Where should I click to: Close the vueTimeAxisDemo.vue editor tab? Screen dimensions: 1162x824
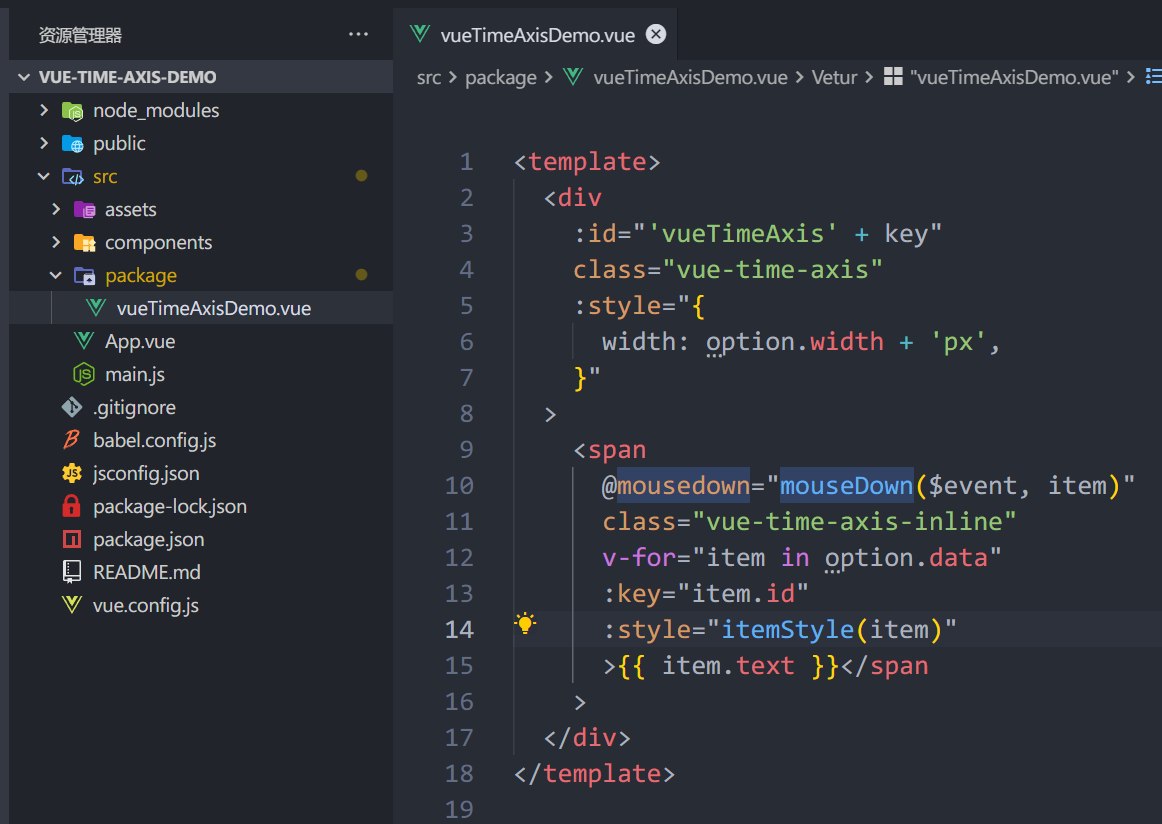tap(656, 34)
